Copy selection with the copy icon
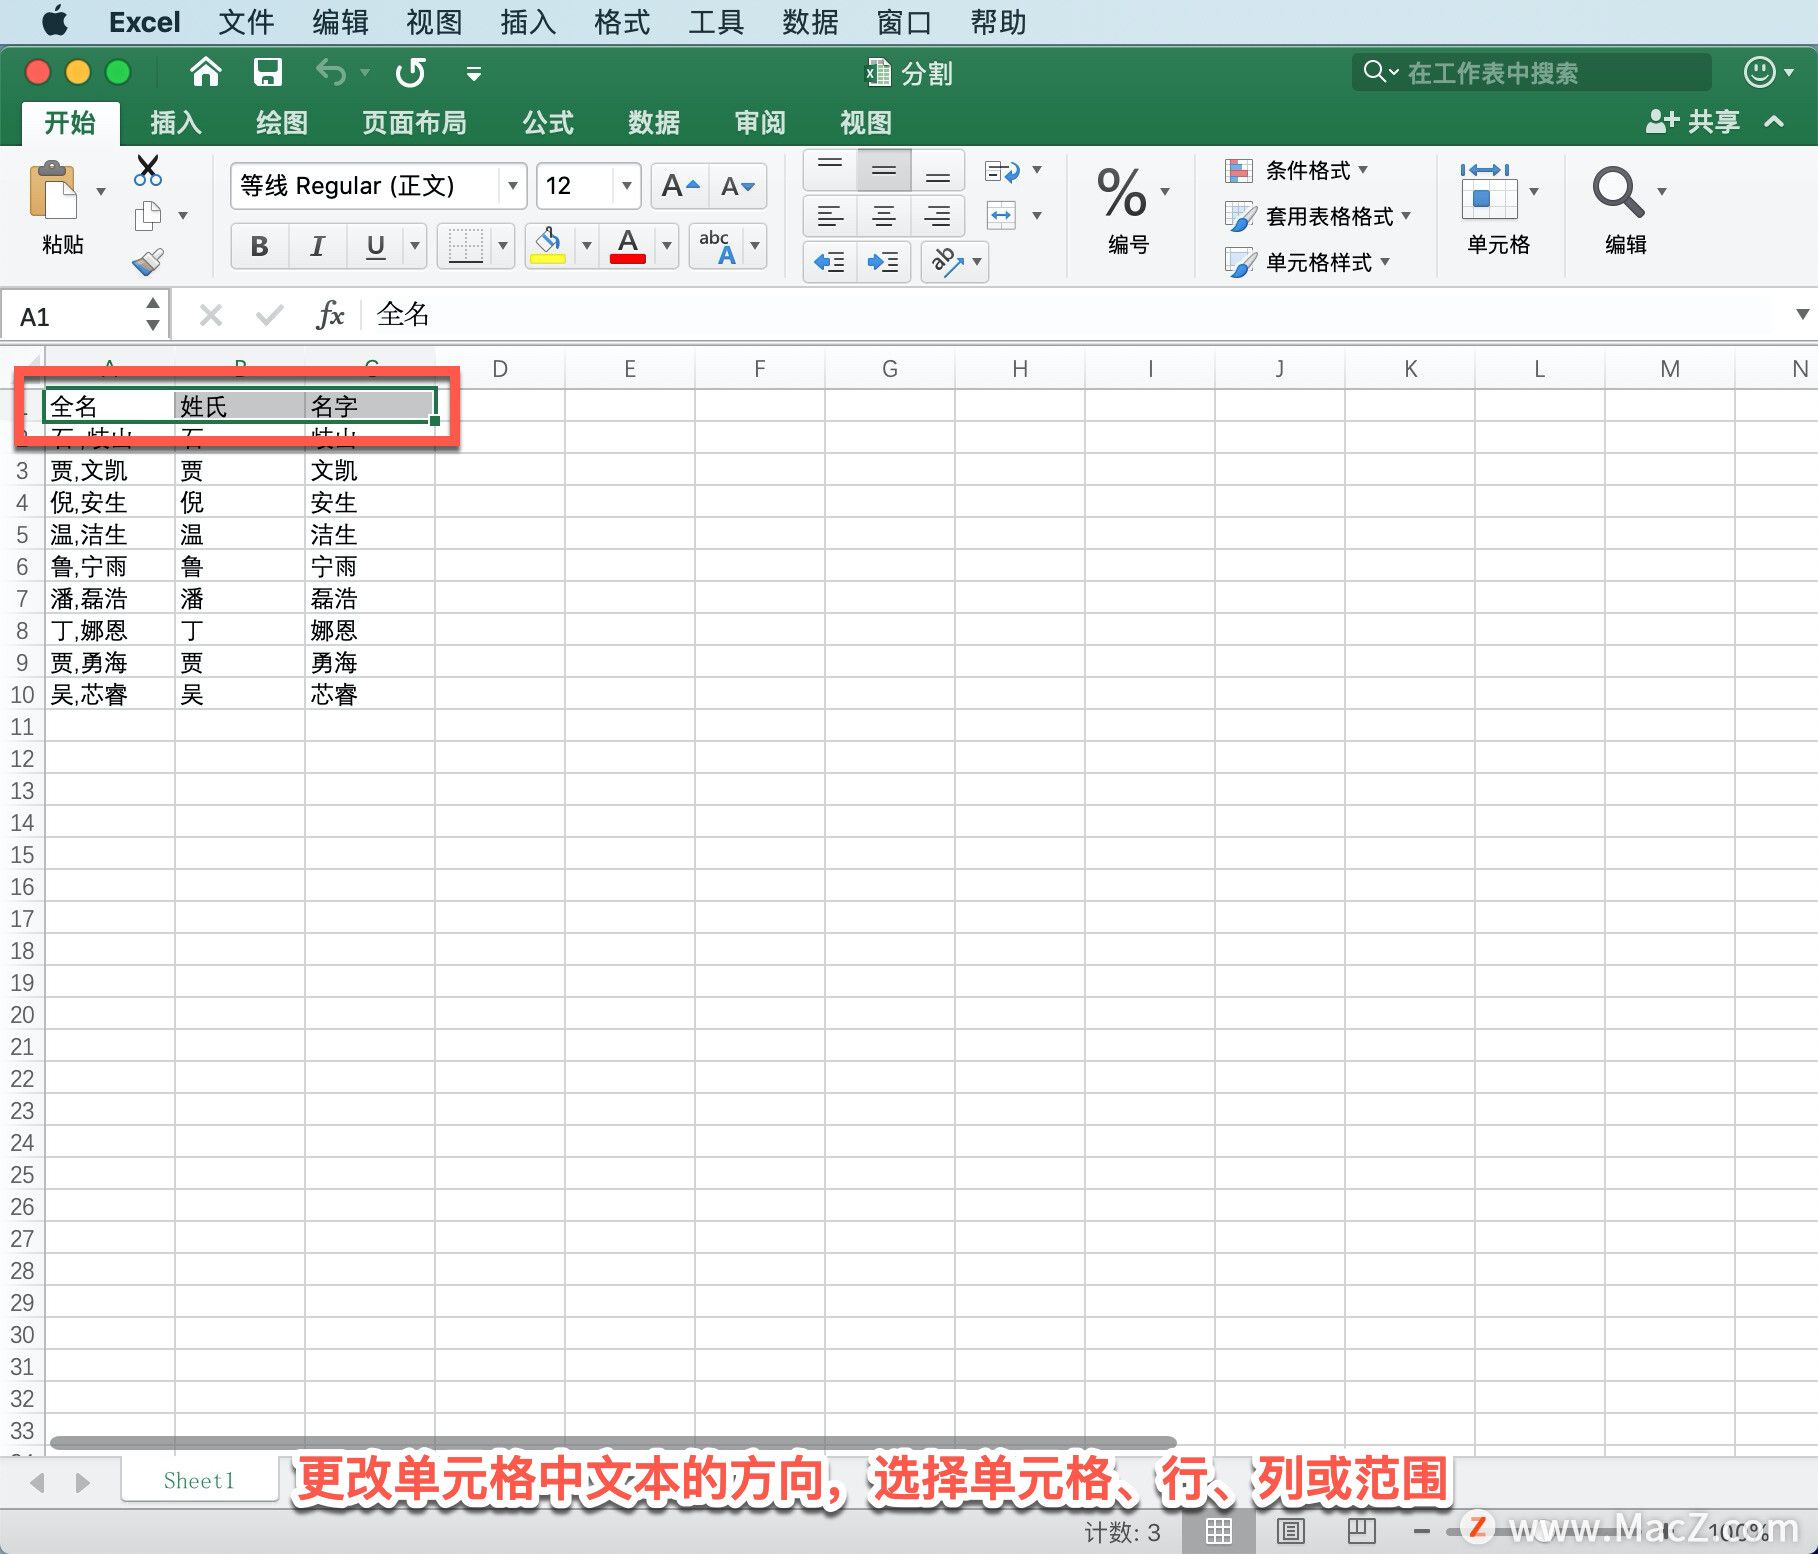1818x1554 pixels. point(148,215)
